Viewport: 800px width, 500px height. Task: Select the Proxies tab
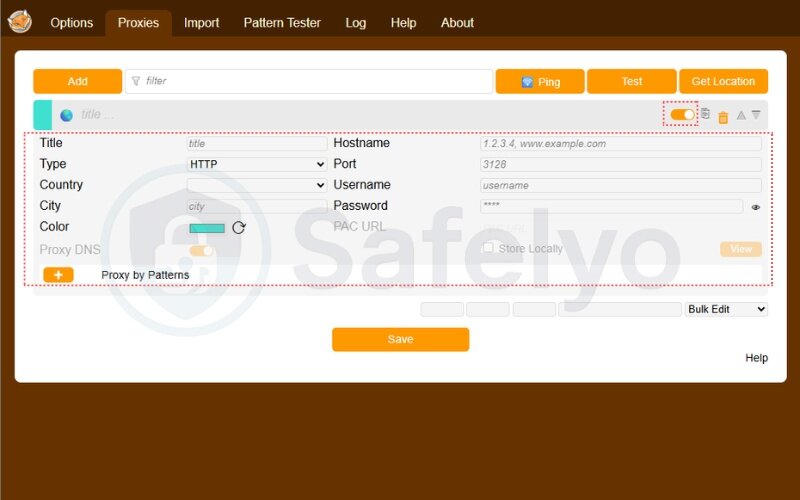pos(138,23)
